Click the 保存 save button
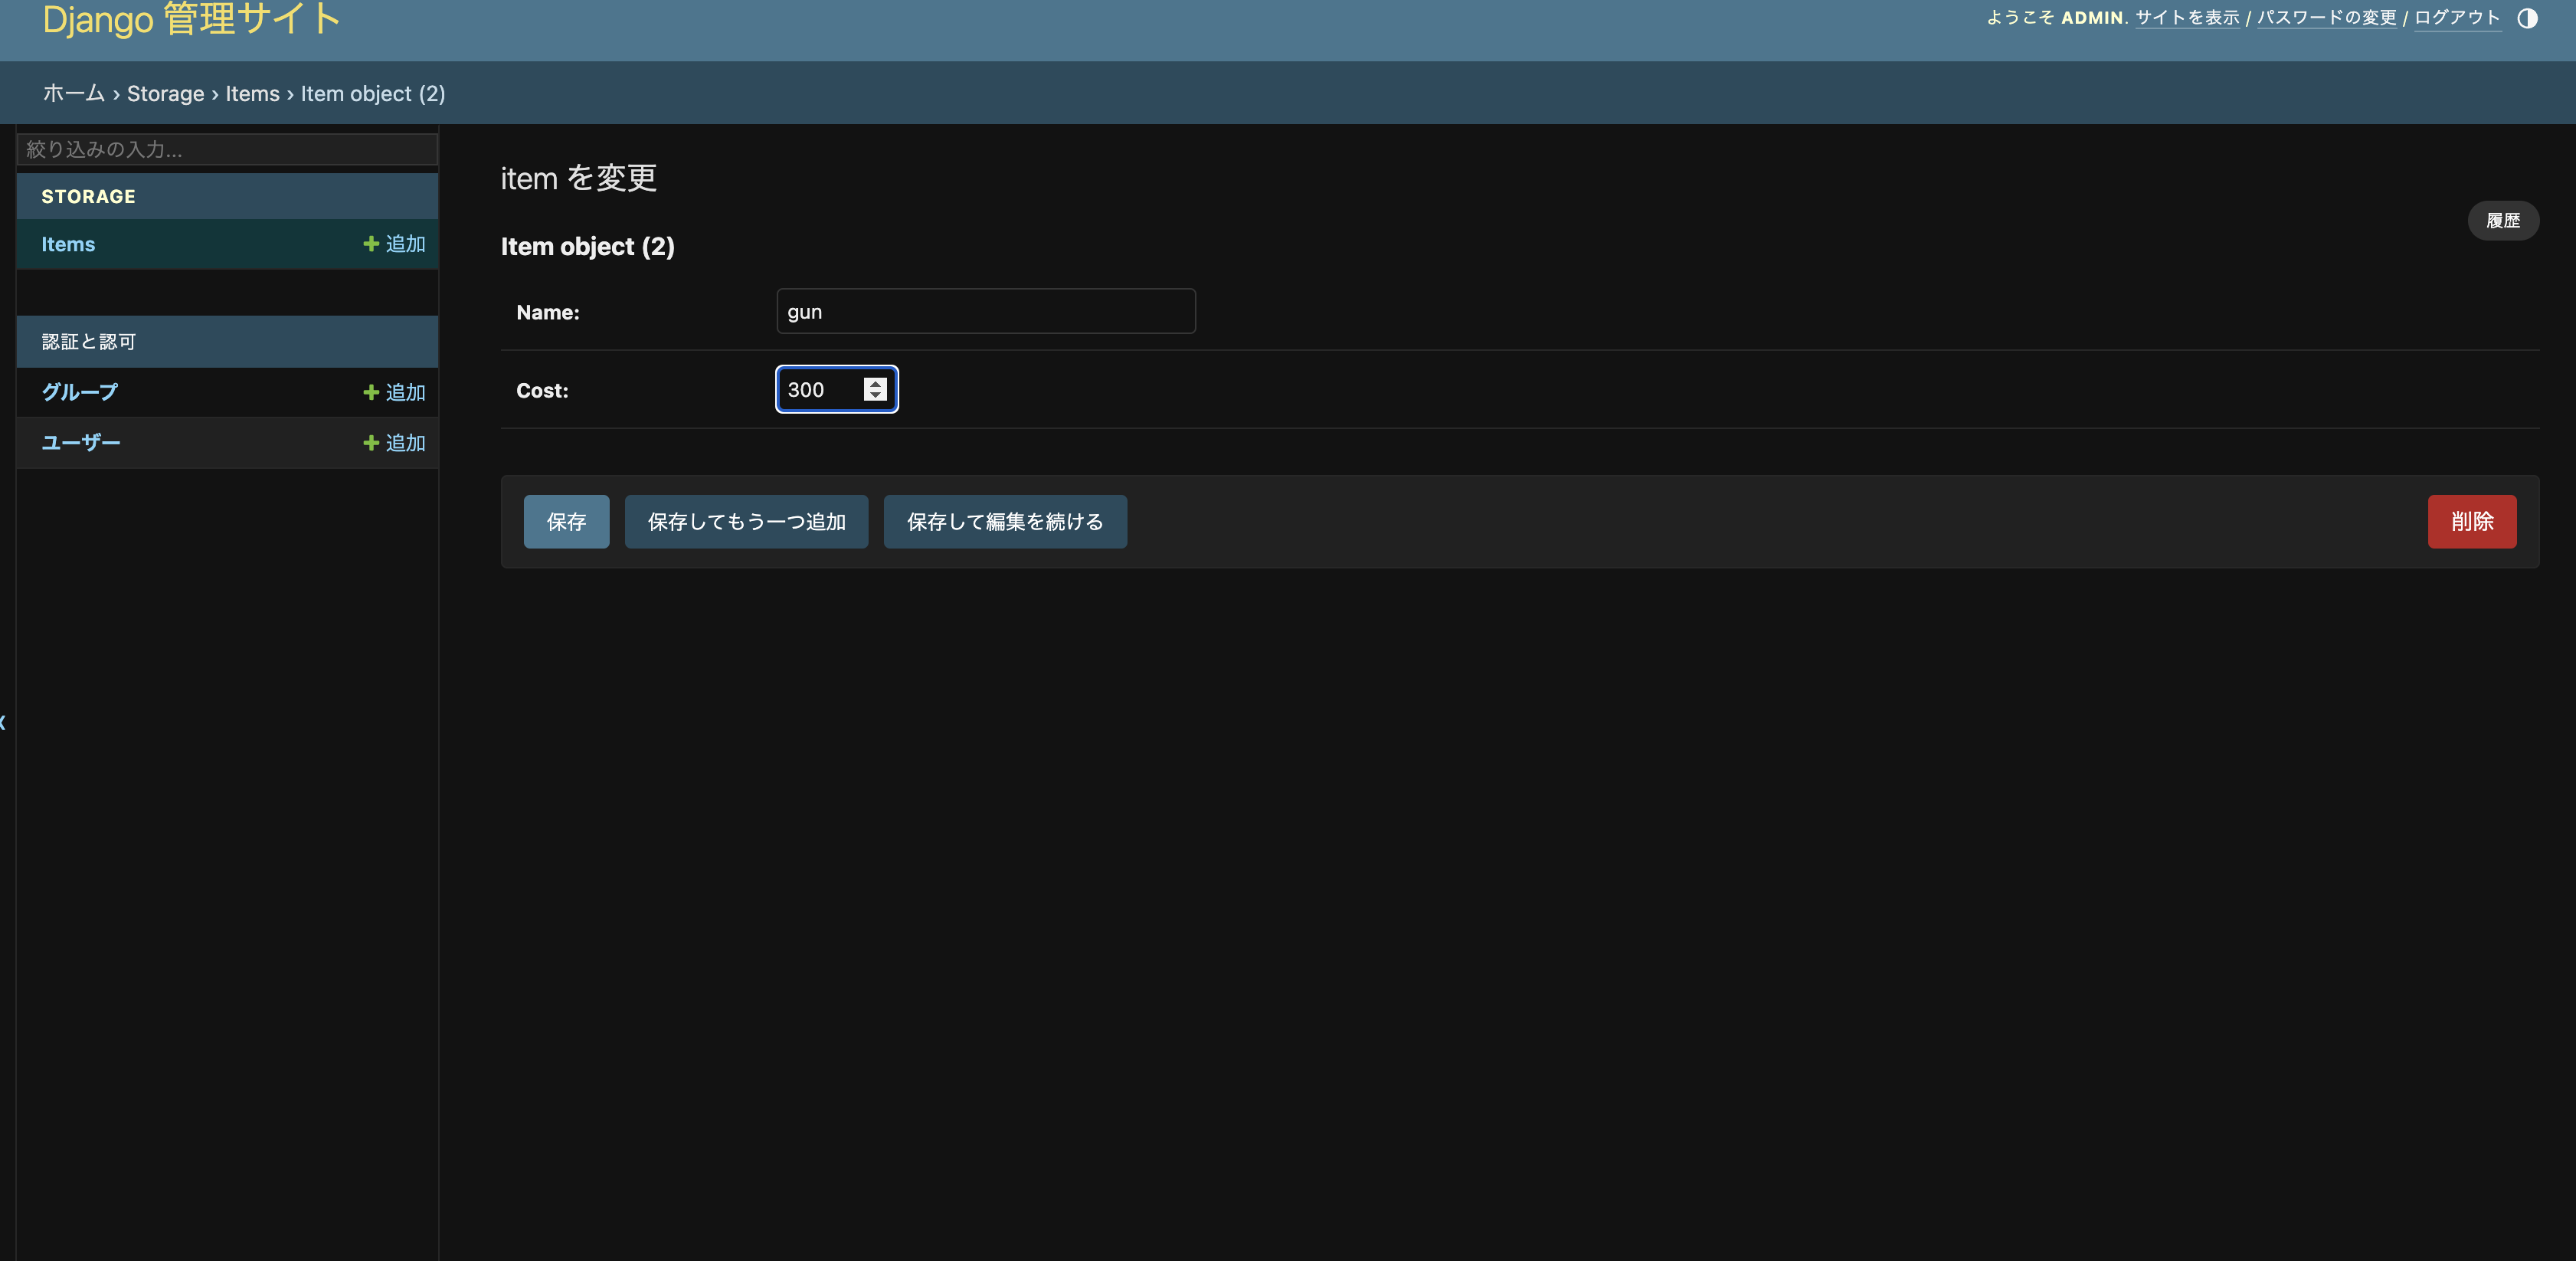This screenshot has height=1261, width=2576. click(x=566, y=522)
